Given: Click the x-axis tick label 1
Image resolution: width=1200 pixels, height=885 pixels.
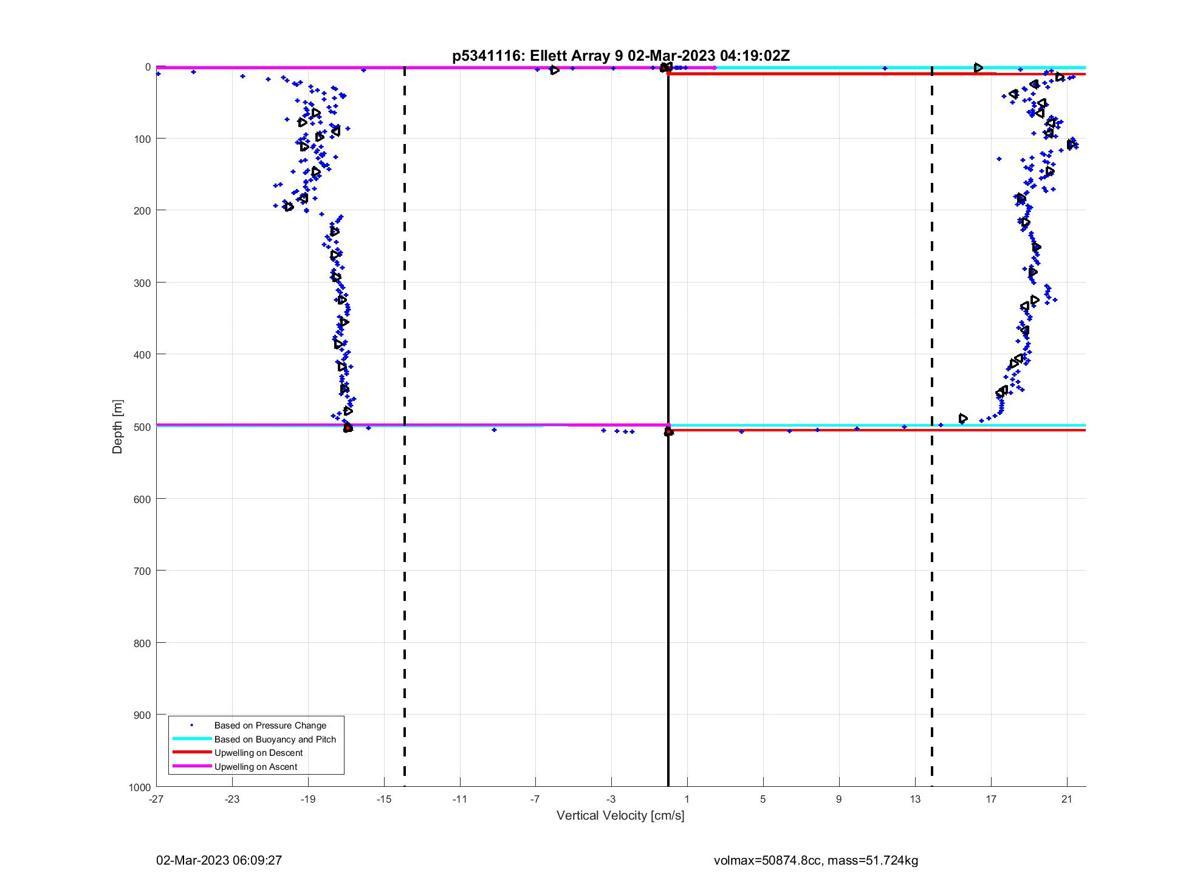Looking at the screenshot, I should 687,799.
